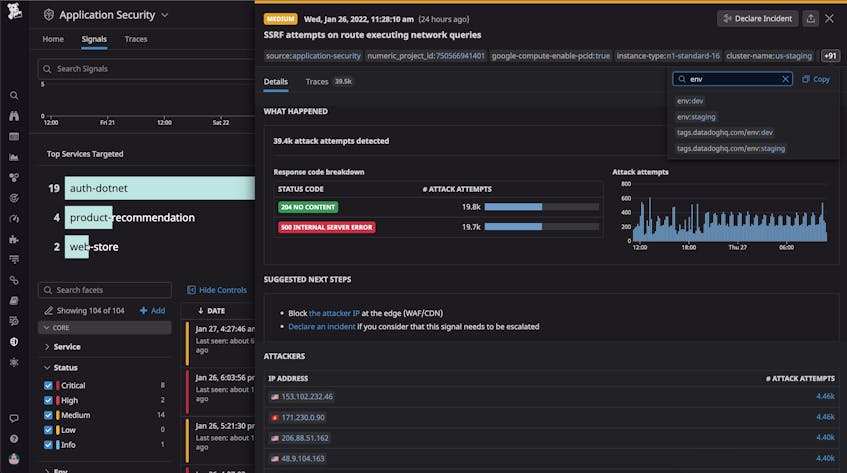Open Watchdog binoculars icon in sidebar
The image size is (847, 473).
point(14,116)
